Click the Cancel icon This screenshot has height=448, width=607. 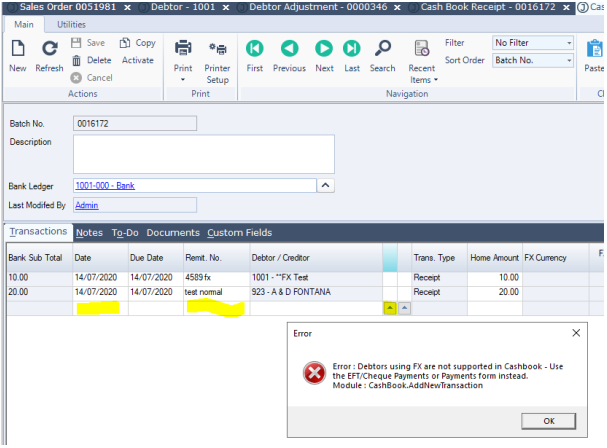point(76,78)
